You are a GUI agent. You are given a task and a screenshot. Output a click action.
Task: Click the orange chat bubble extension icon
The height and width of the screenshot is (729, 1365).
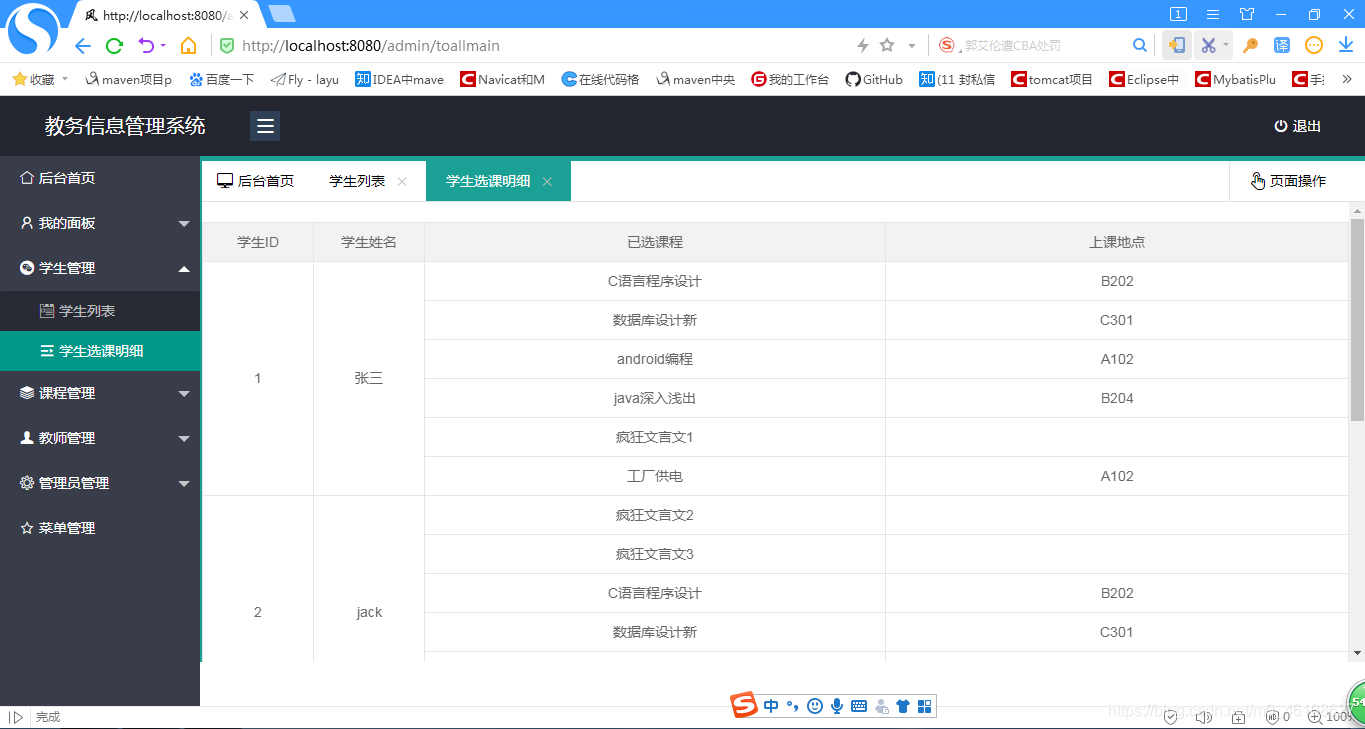[1314, 45]
